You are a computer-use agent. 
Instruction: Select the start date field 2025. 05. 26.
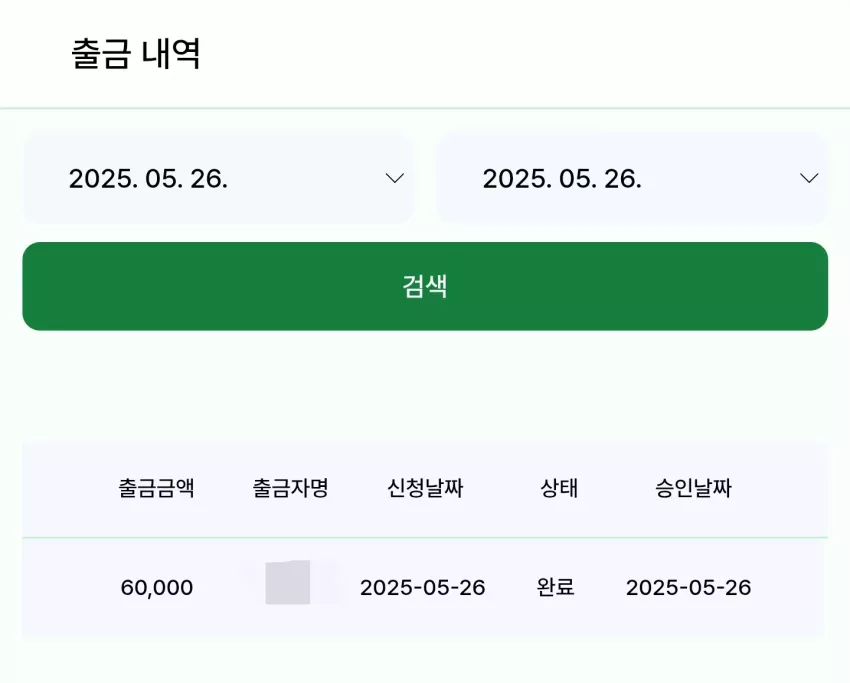(218, 178)
